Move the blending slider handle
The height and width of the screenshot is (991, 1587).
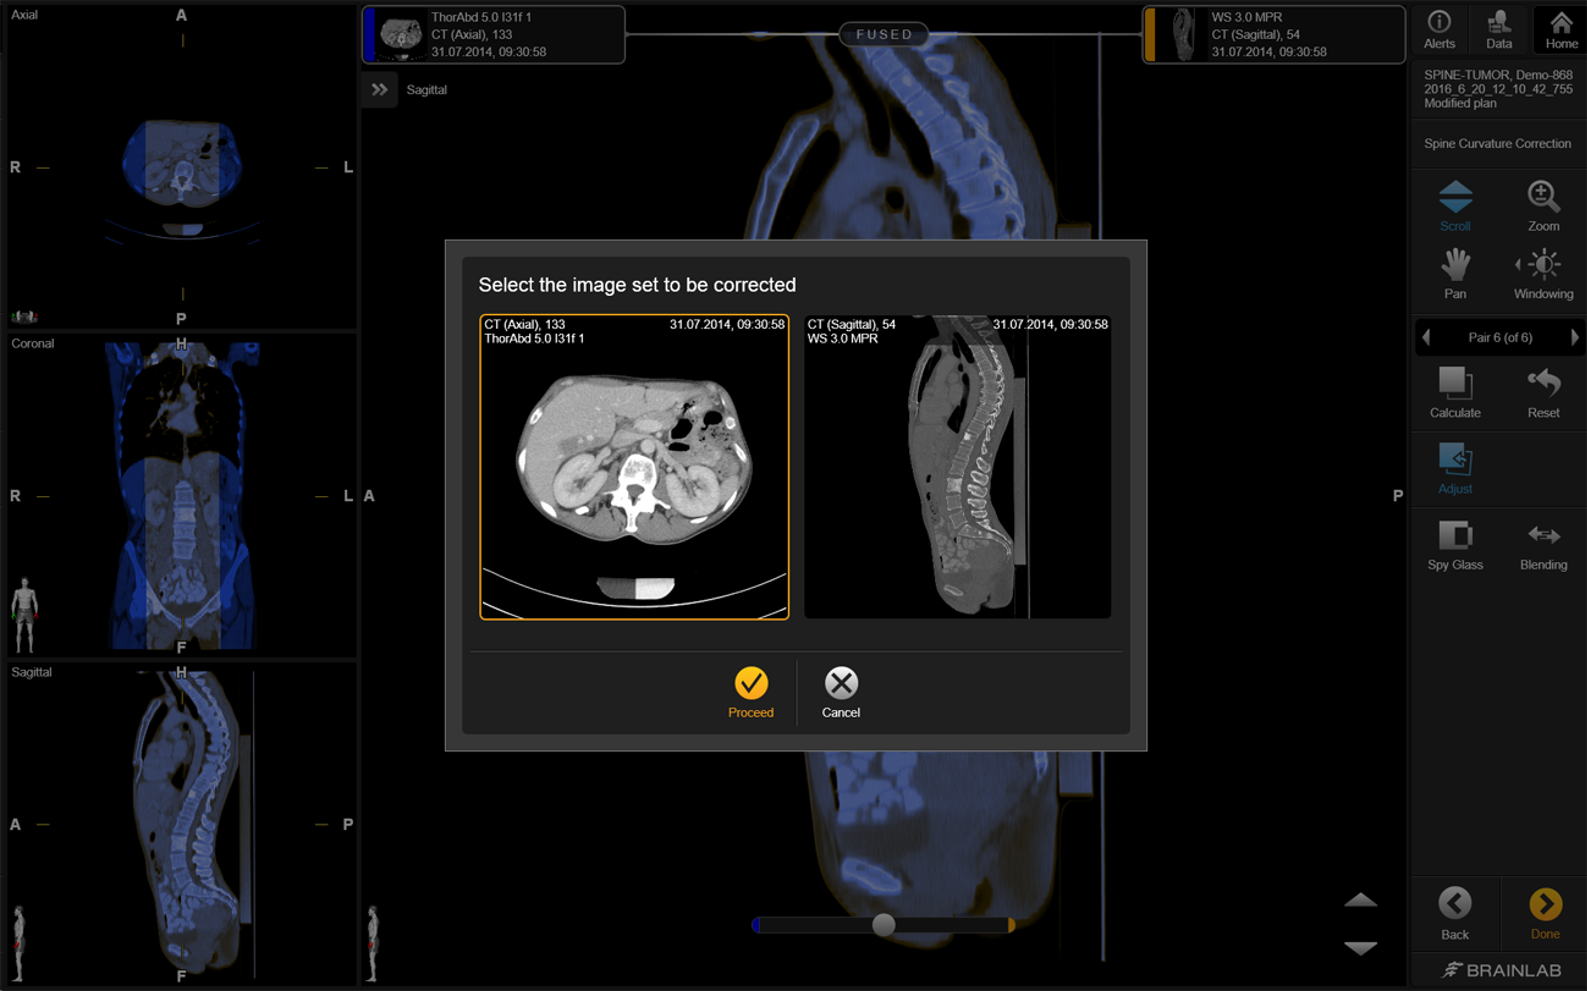click(883, 925)
